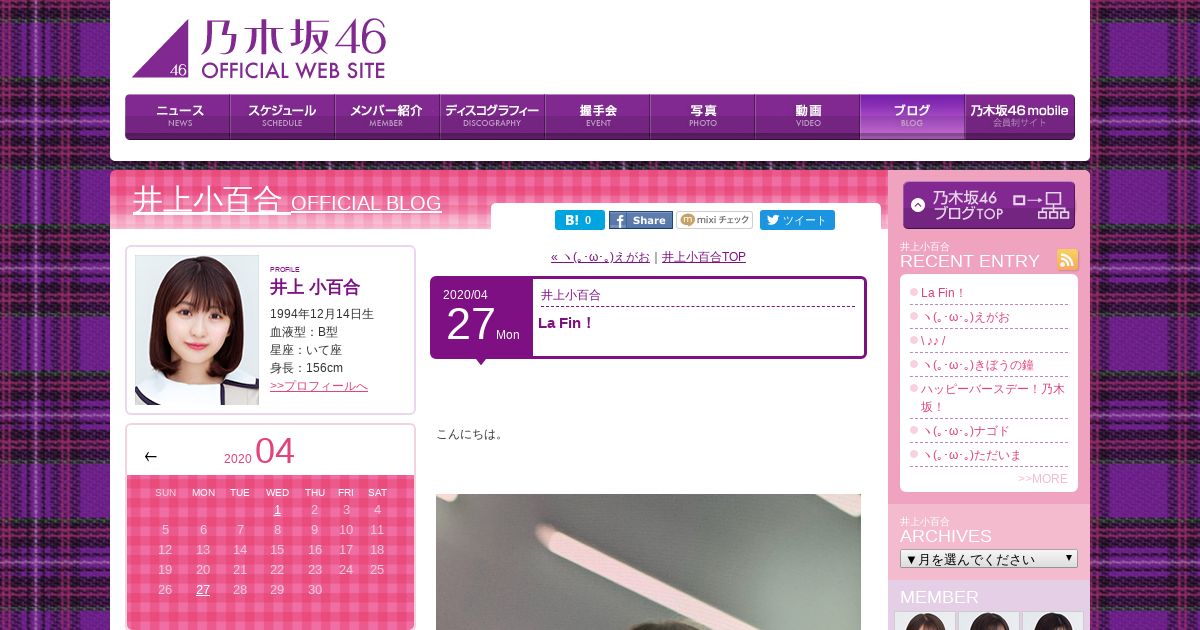Click the RECENT ENTRY heading
This screenshot has width=1200, height=630.
pos(970,261)
